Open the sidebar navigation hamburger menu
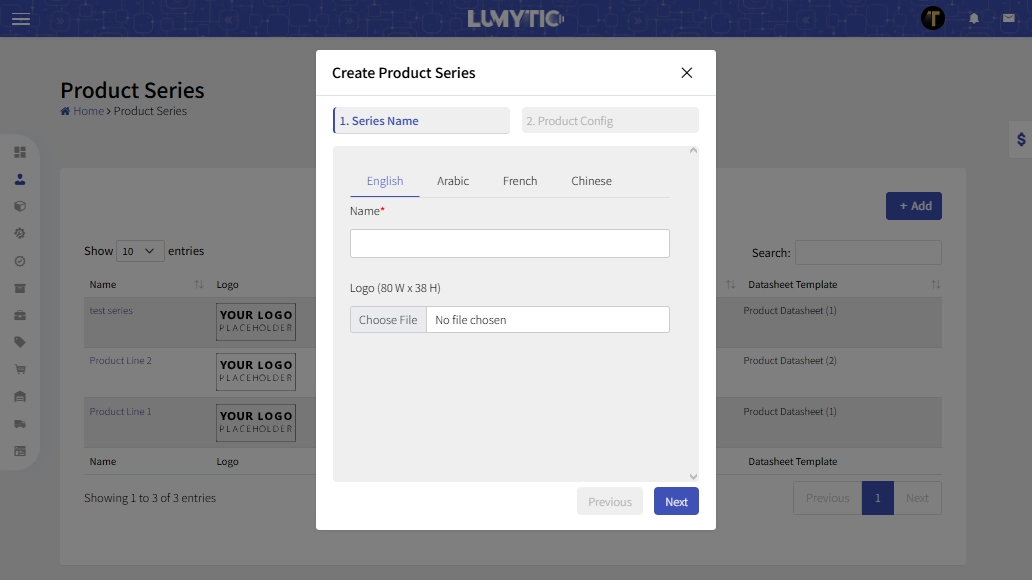 tap(20, 19)
